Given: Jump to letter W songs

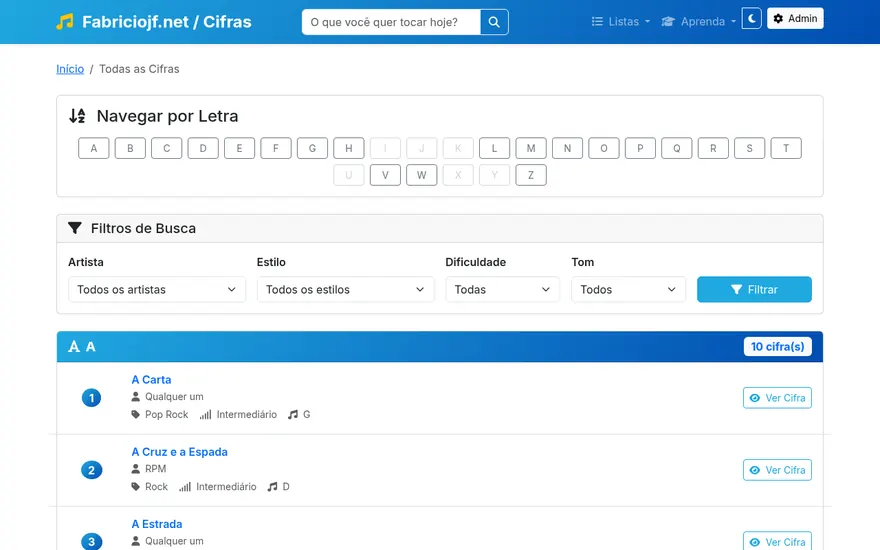Looking at the screenshot, I should pos(422,175).
